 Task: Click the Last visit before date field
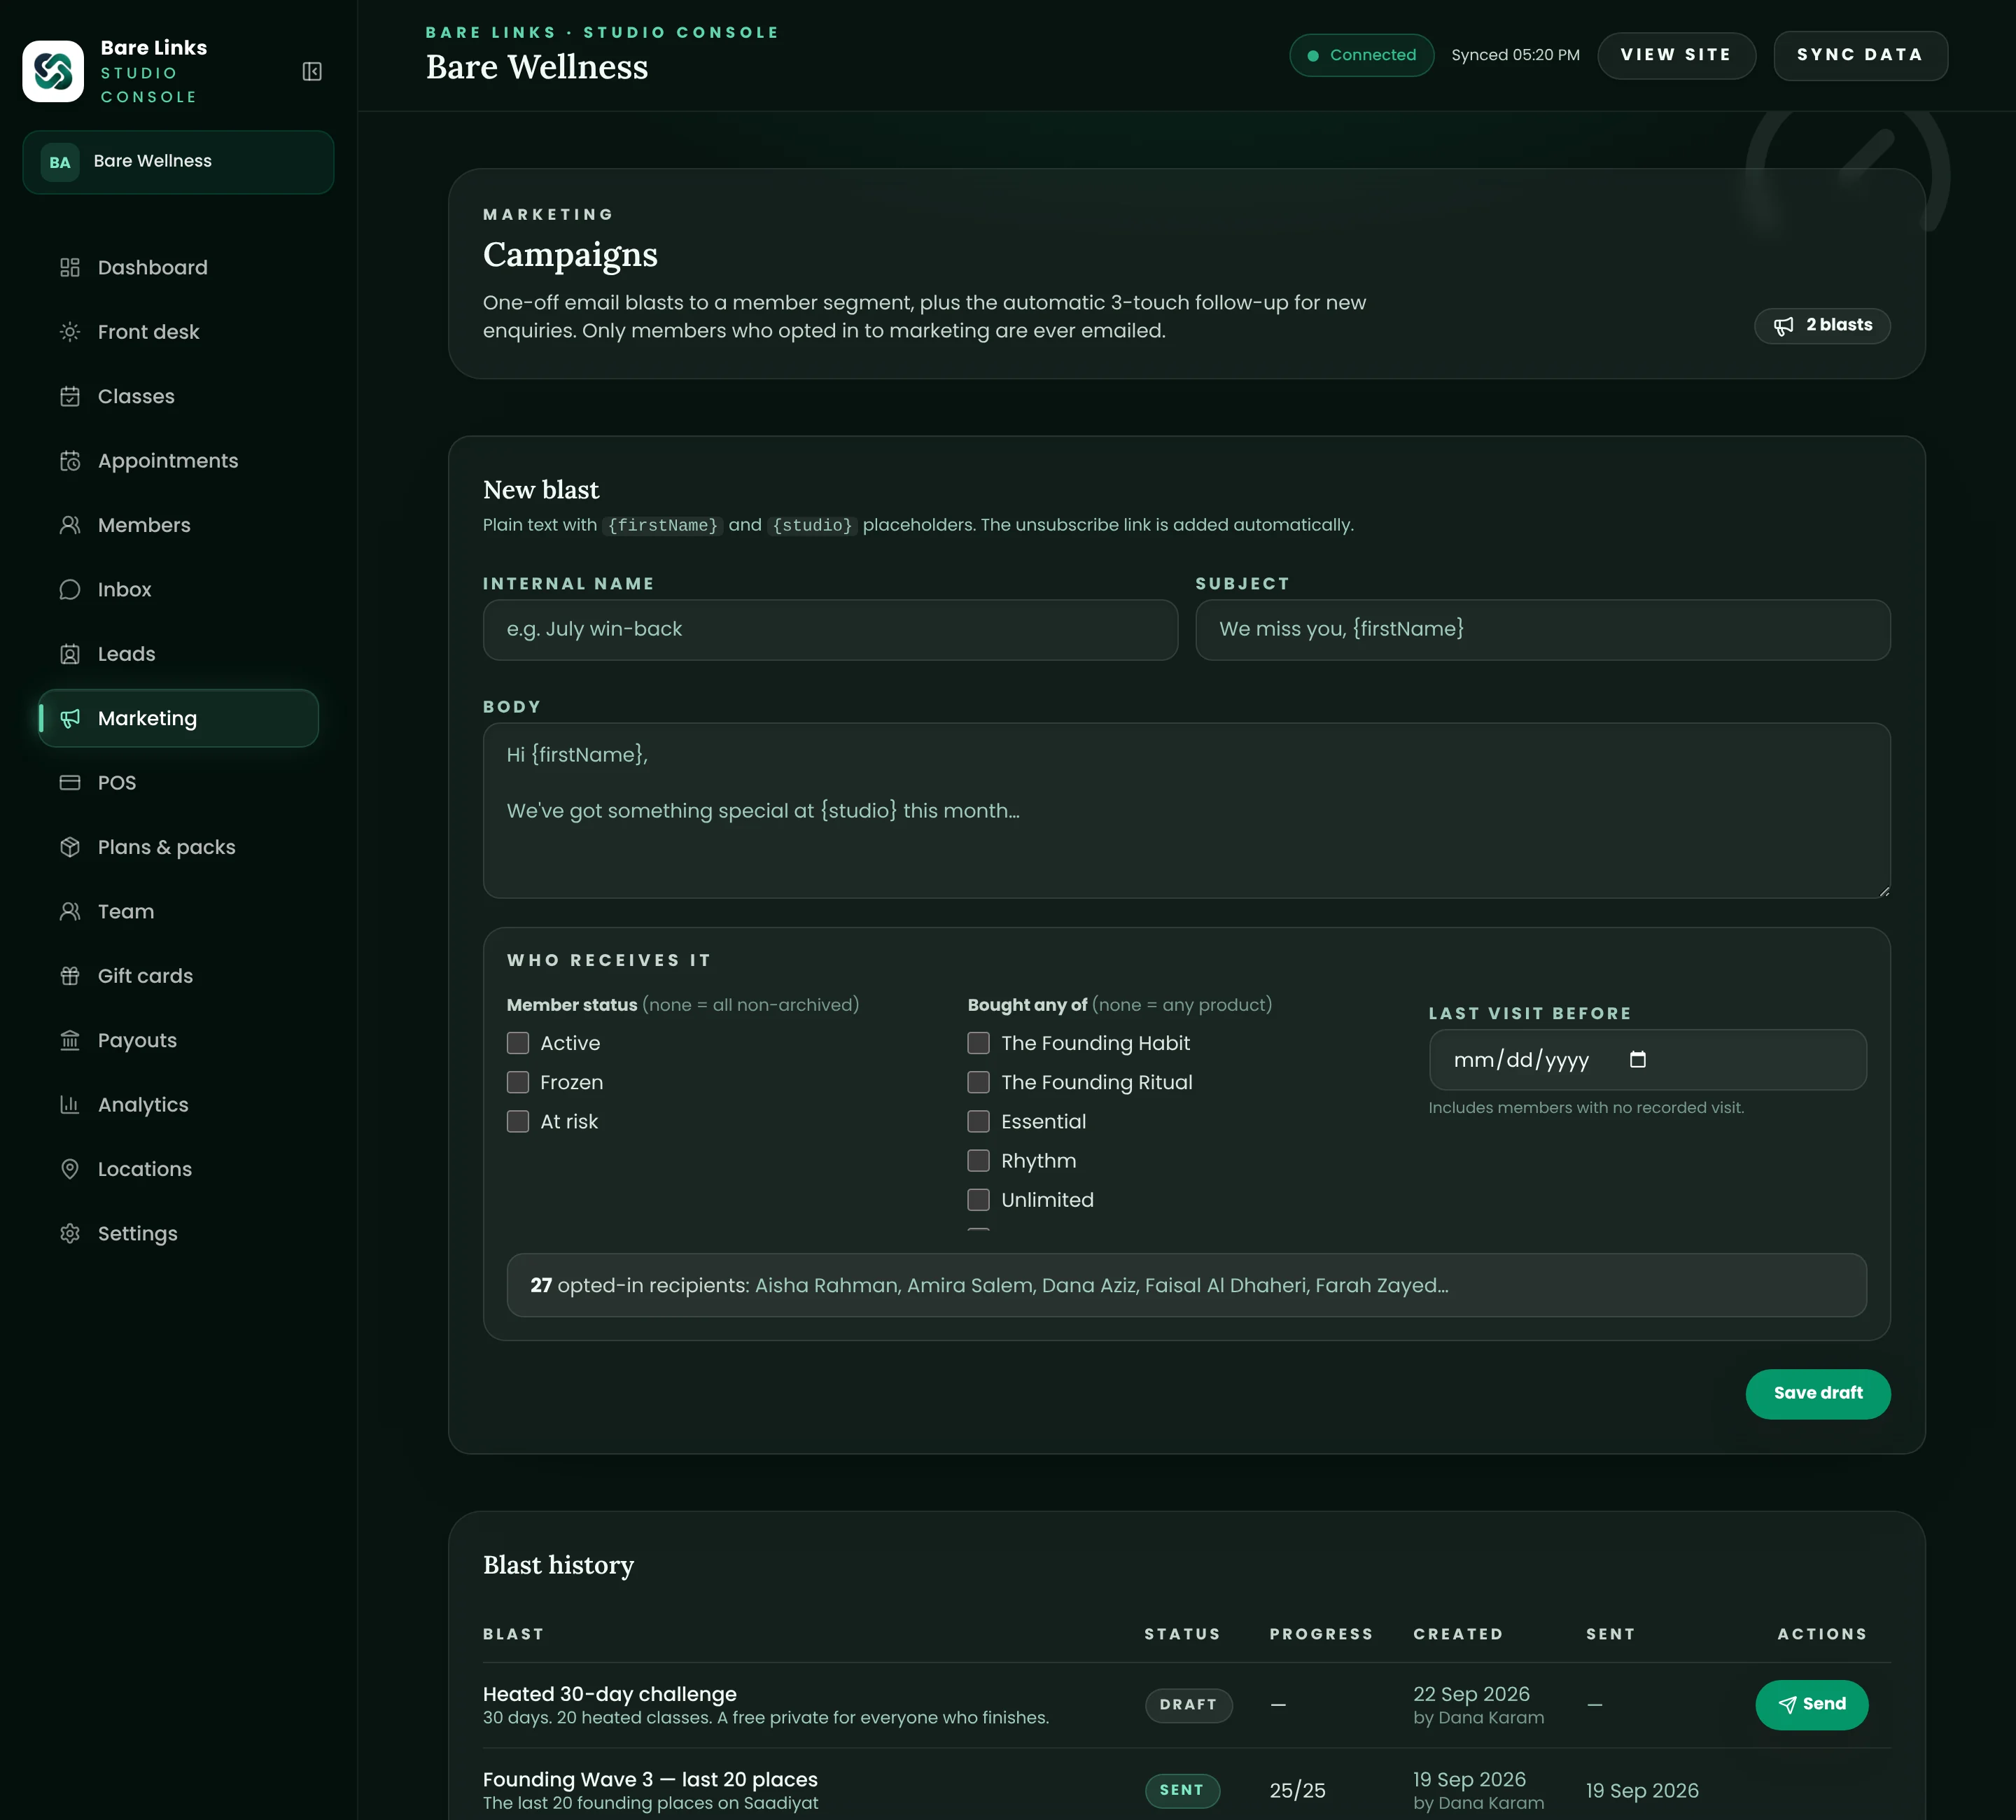[x=1647, y=1060]
